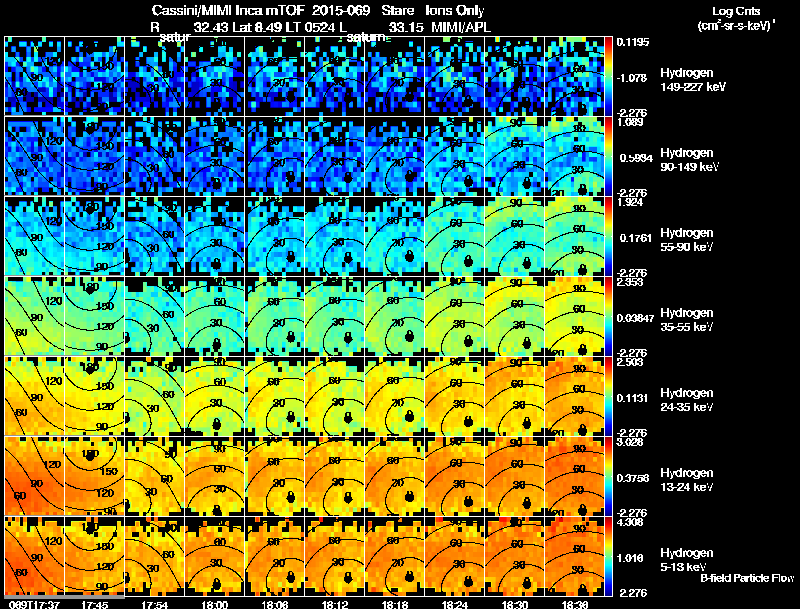Viewport: 800px width, 609px height.
Task: Click the '4.308' color scale maximum
Action: coord(630,522)
